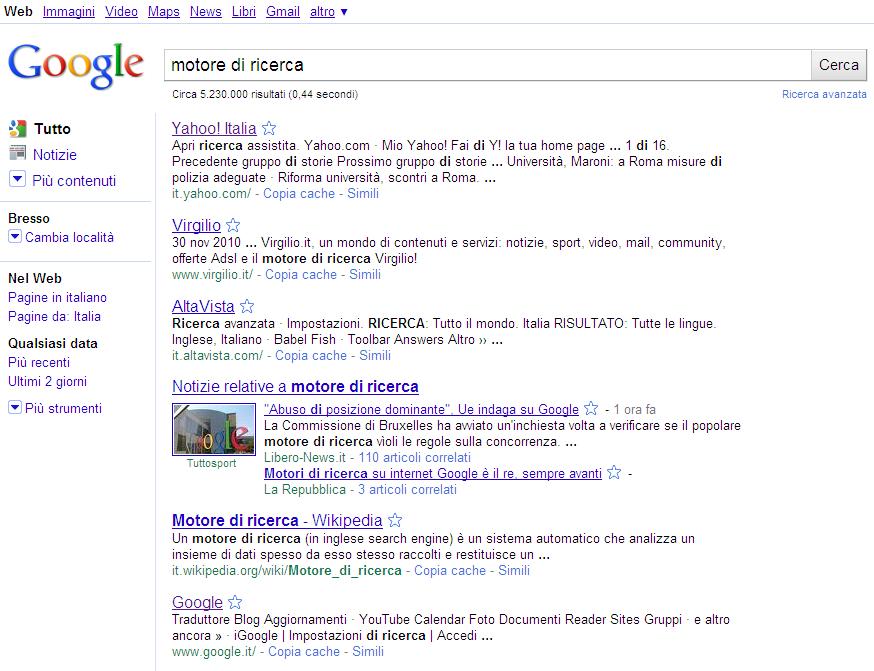Click the result count text "Circa 5.230.000 risultati"

[229, 94]
